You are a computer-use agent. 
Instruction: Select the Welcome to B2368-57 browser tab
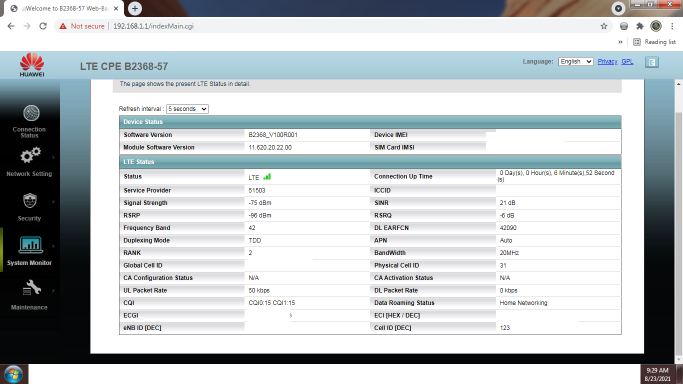click(x=64, y=9)
